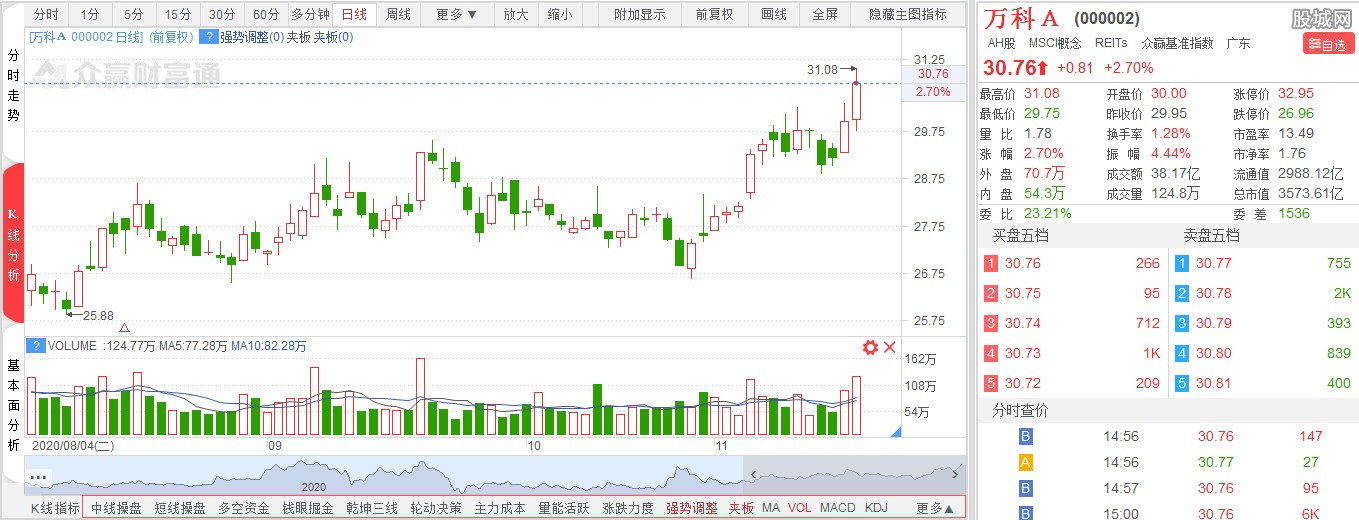Click the blue corner triangle of volume panel
1359x520 pixels.
(895, 431)
